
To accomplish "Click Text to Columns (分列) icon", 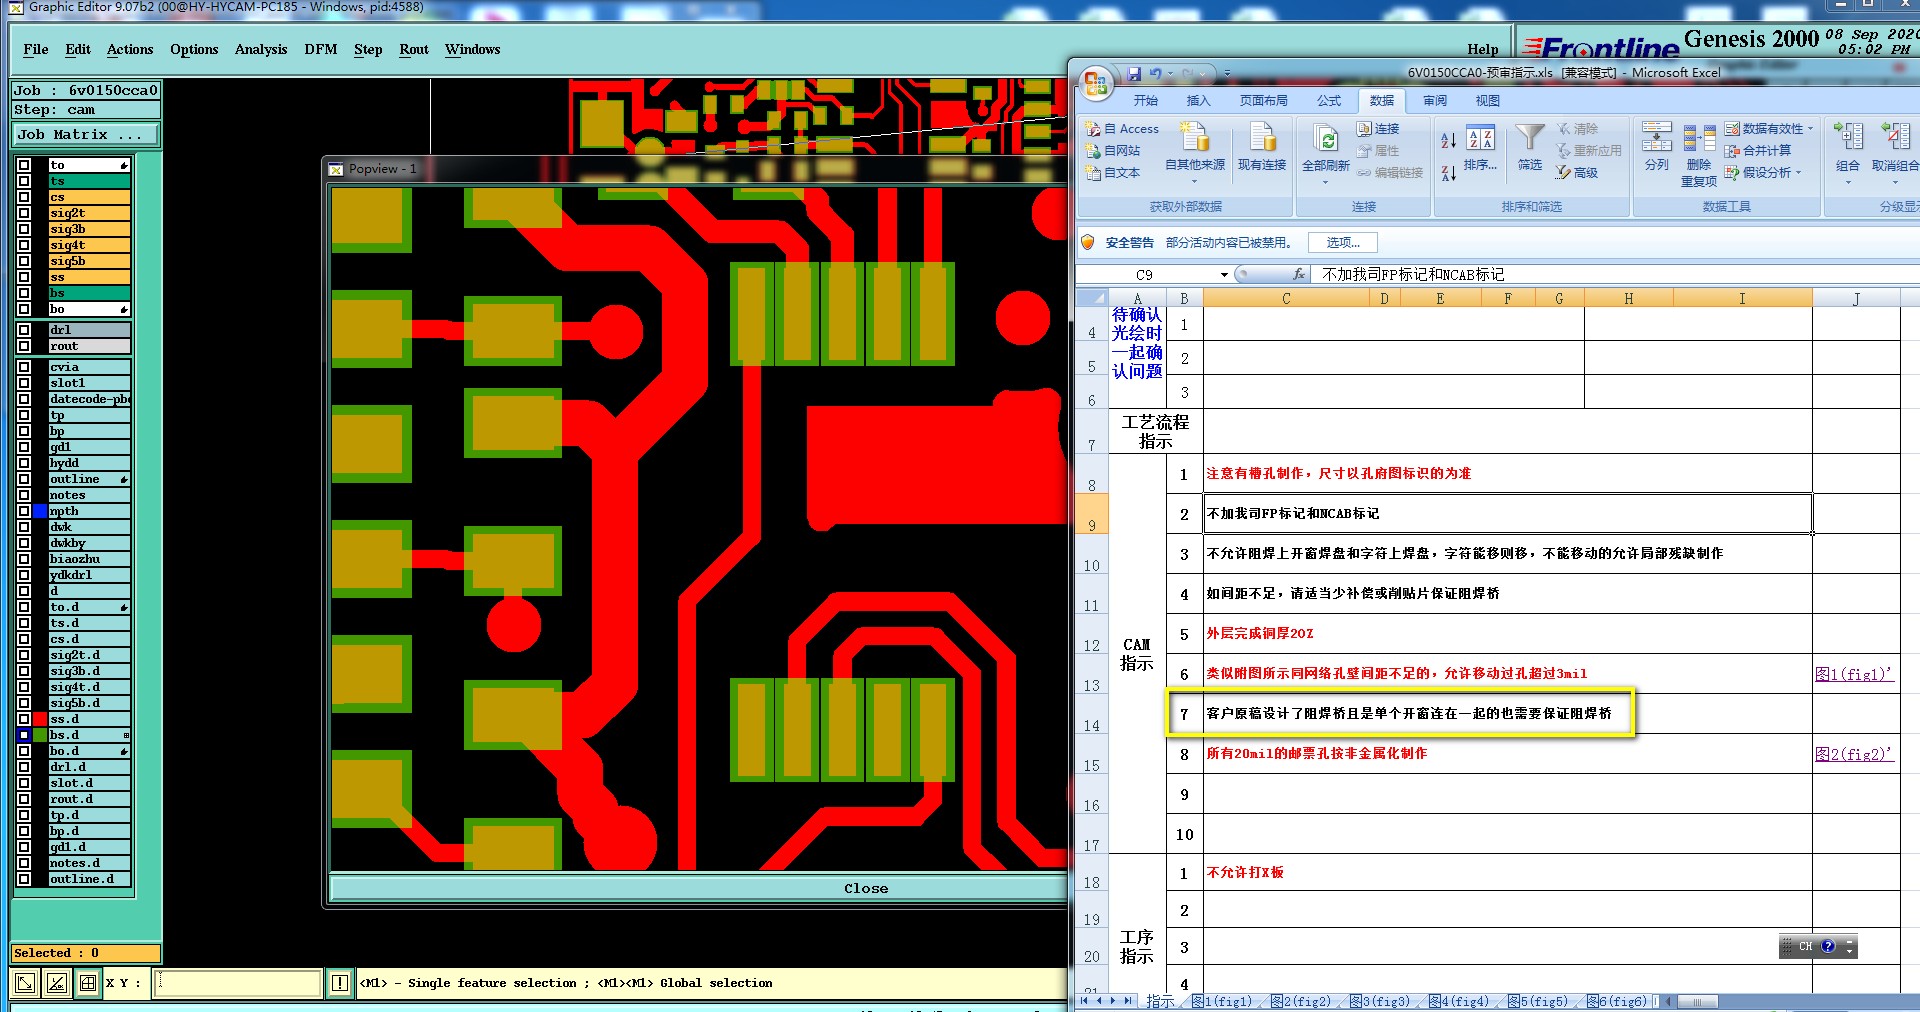I will click(1657, 147).
